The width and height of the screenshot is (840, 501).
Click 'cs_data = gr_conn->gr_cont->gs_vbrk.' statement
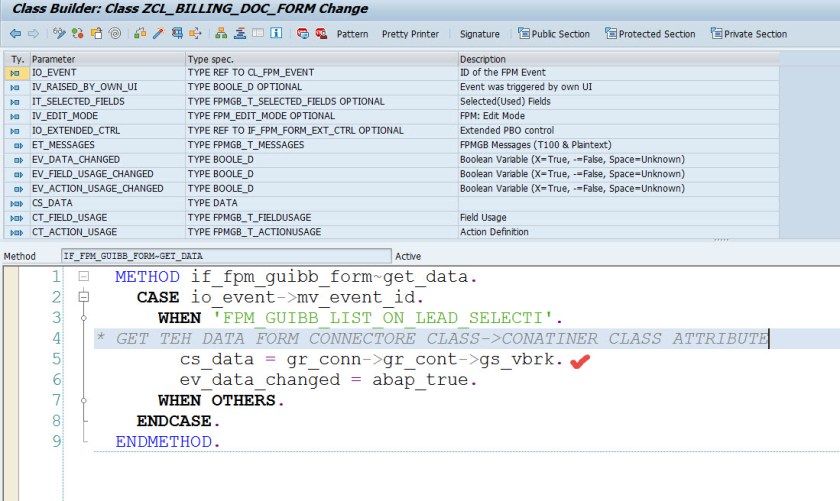pos(371,359)
